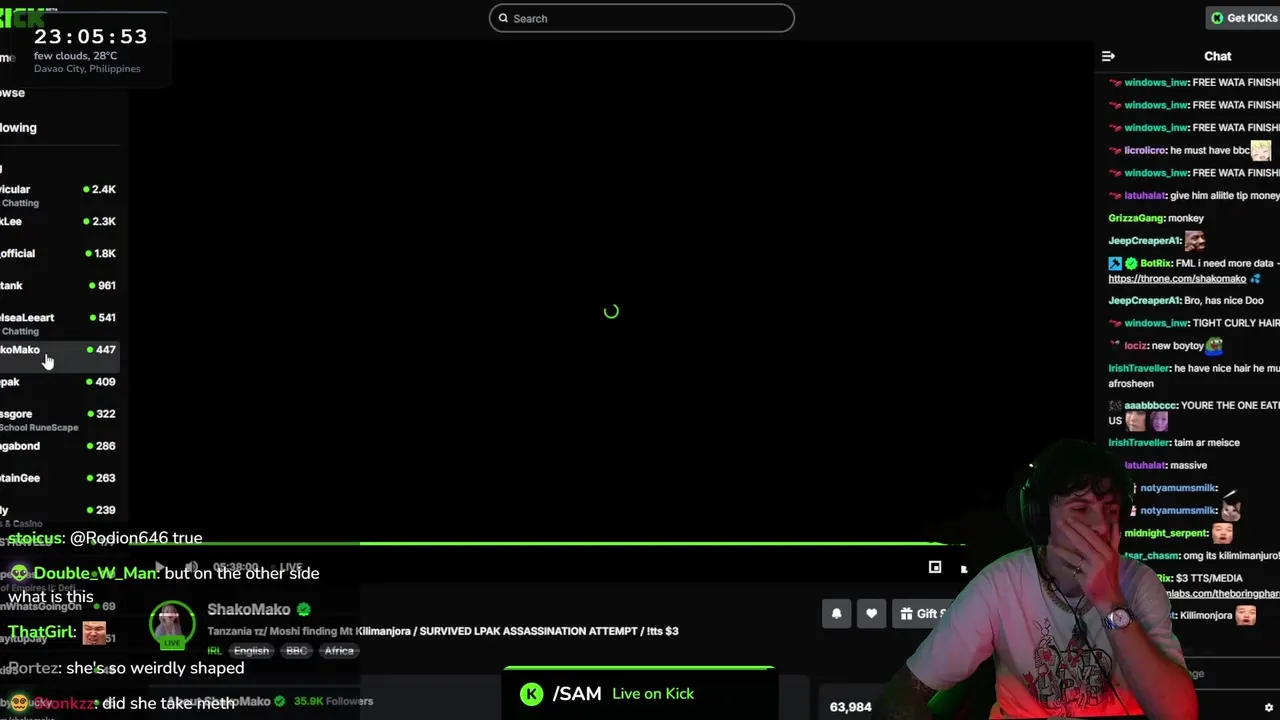
Task: Click the notification bell icon for ShakoMako
Action: 837,614
